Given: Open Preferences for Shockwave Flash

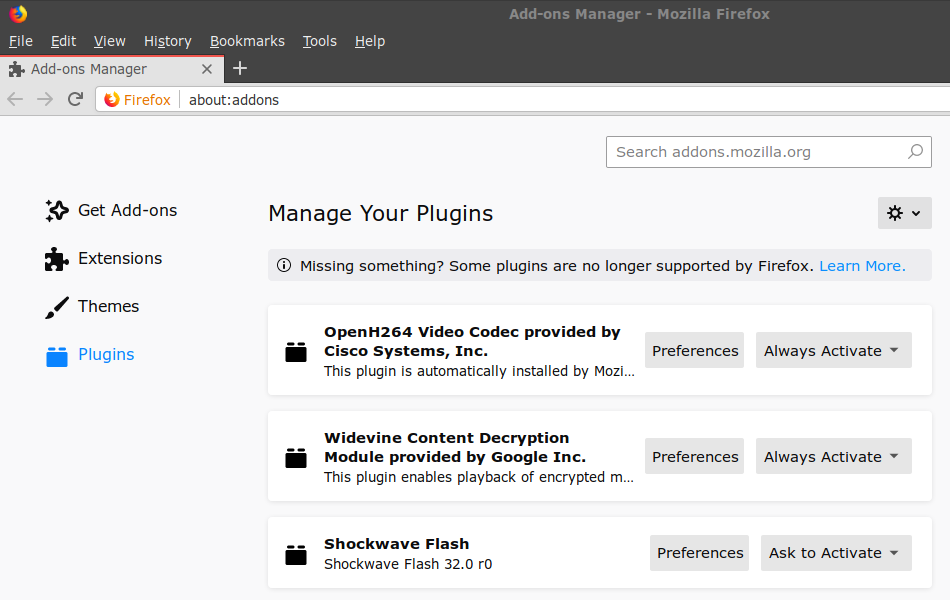Looking at the screenshot, I should (699, 553).
